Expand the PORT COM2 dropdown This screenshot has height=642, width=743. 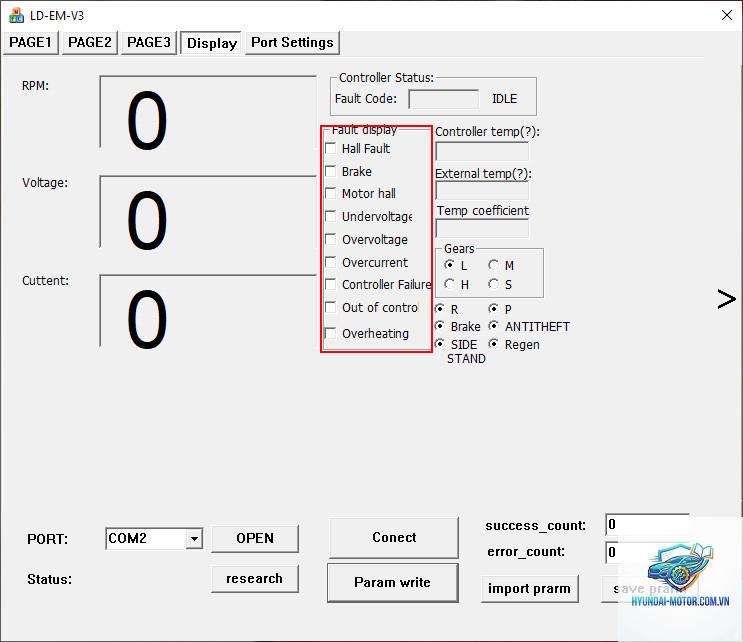[x=194, y=539]
